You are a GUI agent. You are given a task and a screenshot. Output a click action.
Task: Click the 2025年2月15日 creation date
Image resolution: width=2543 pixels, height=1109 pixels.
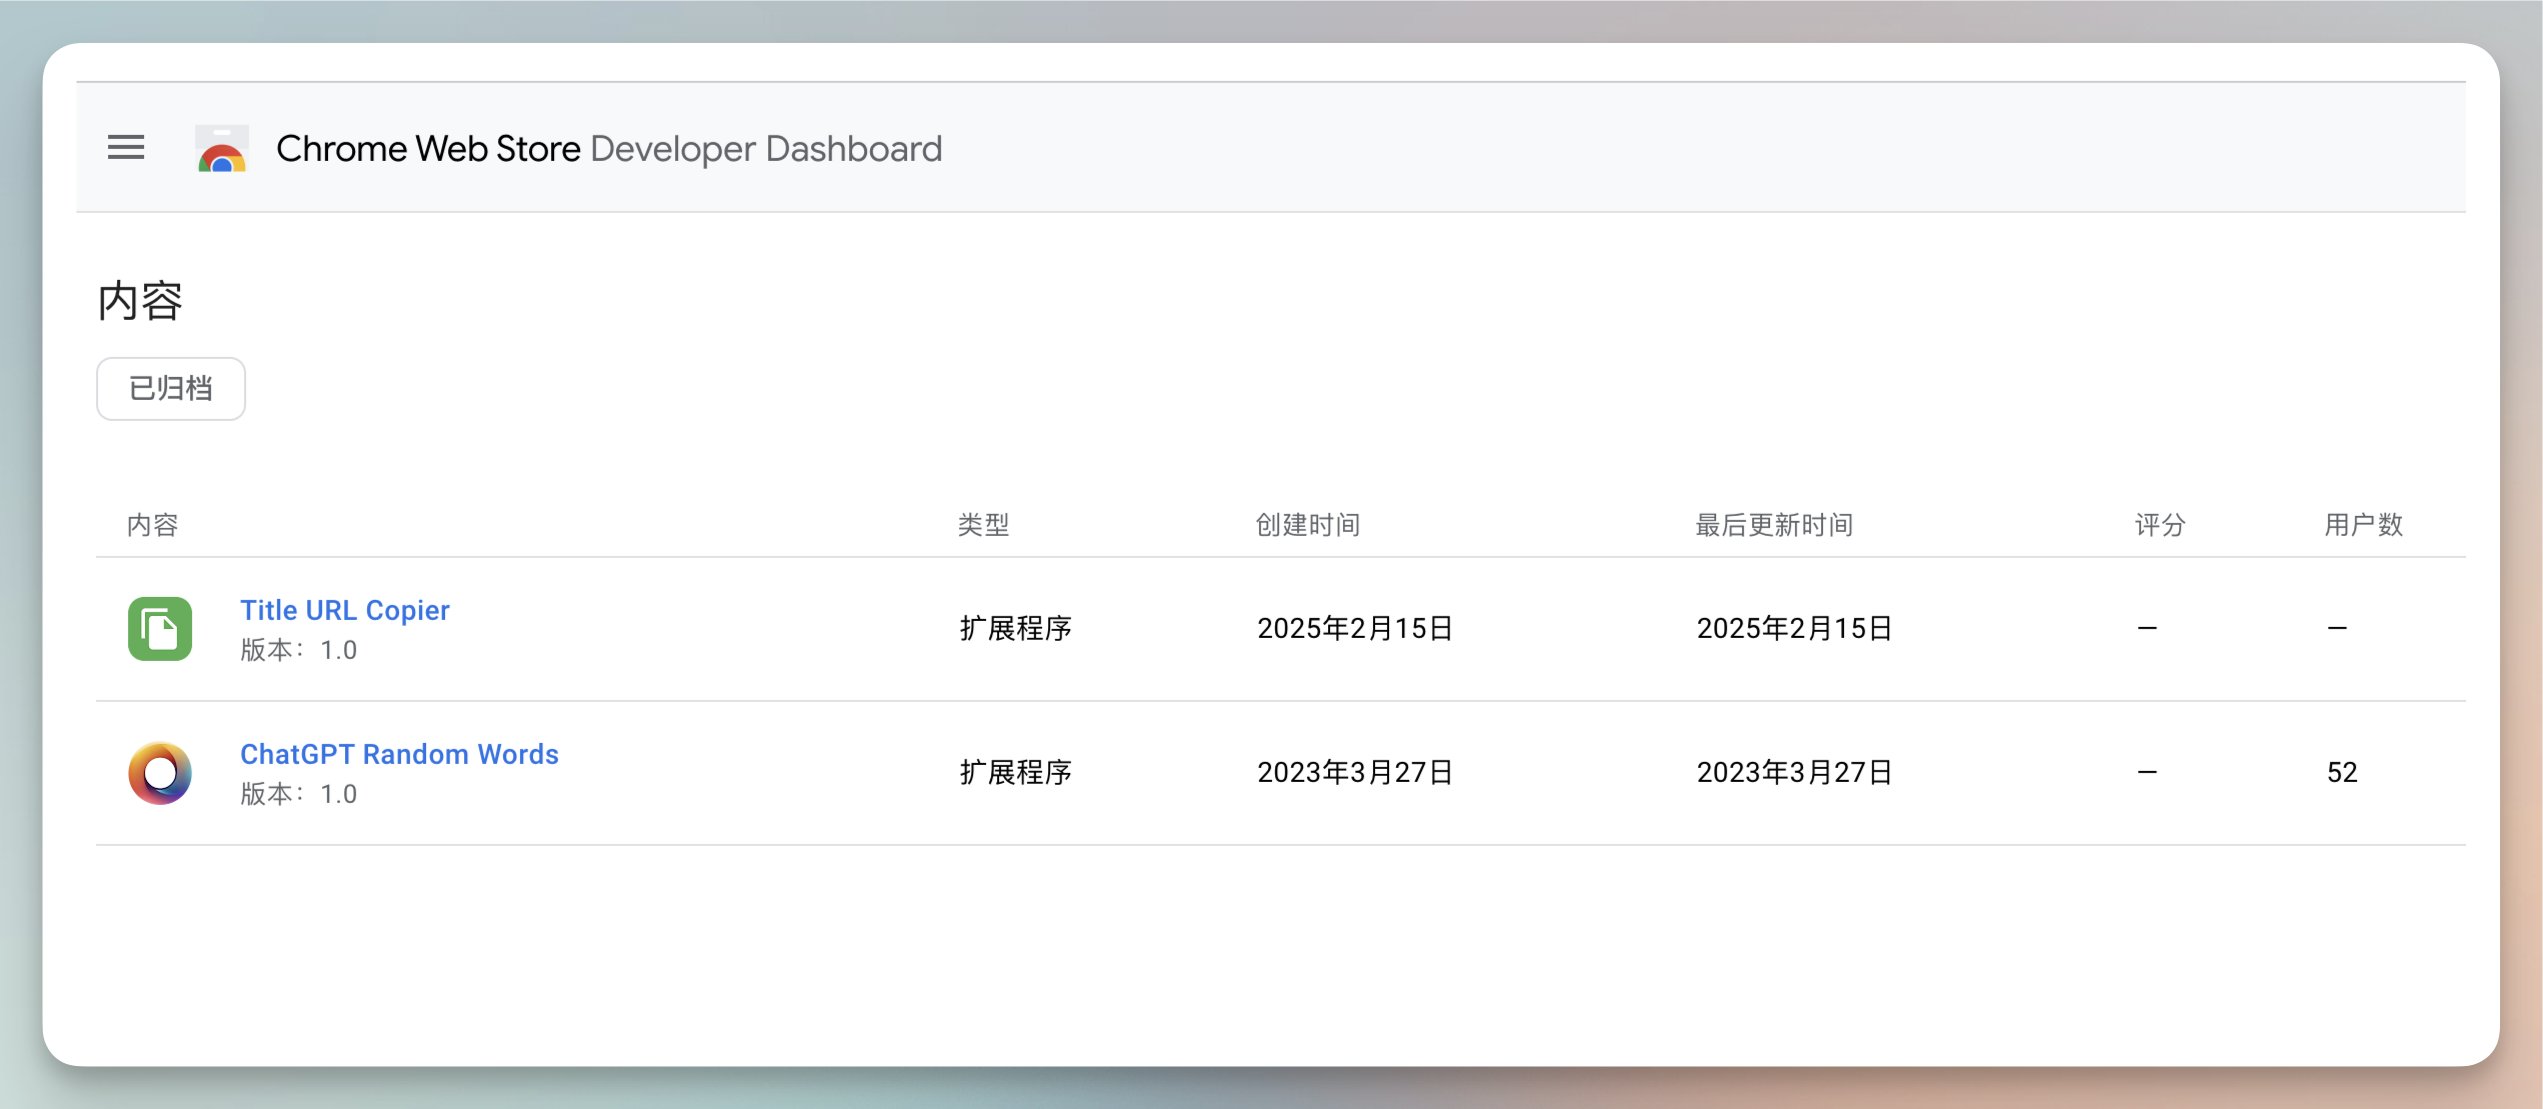[1355, 629]
